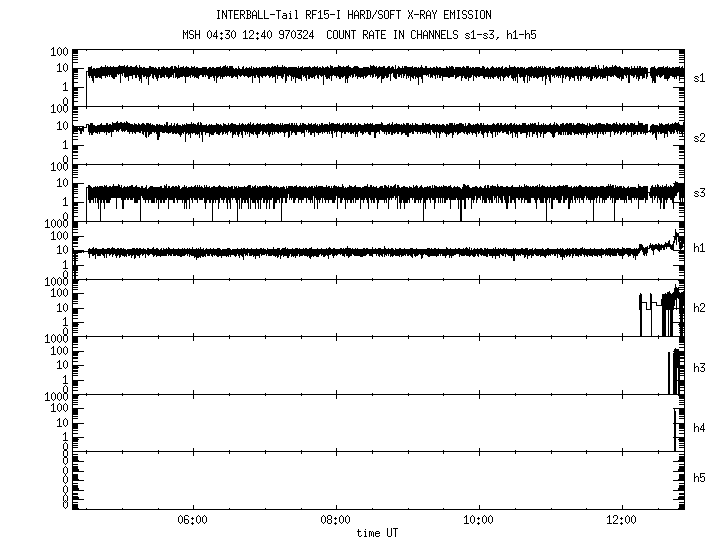
Task: Click the h4 channel label
Action: [x=699, y=428]
